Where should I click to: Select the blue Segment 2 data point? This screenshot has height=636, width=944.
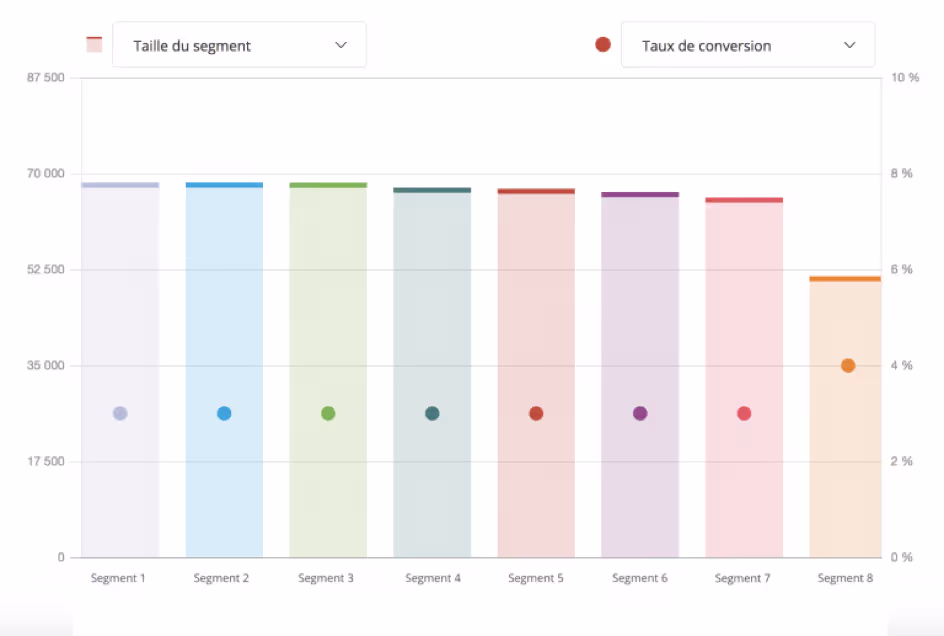click(222, 412)
